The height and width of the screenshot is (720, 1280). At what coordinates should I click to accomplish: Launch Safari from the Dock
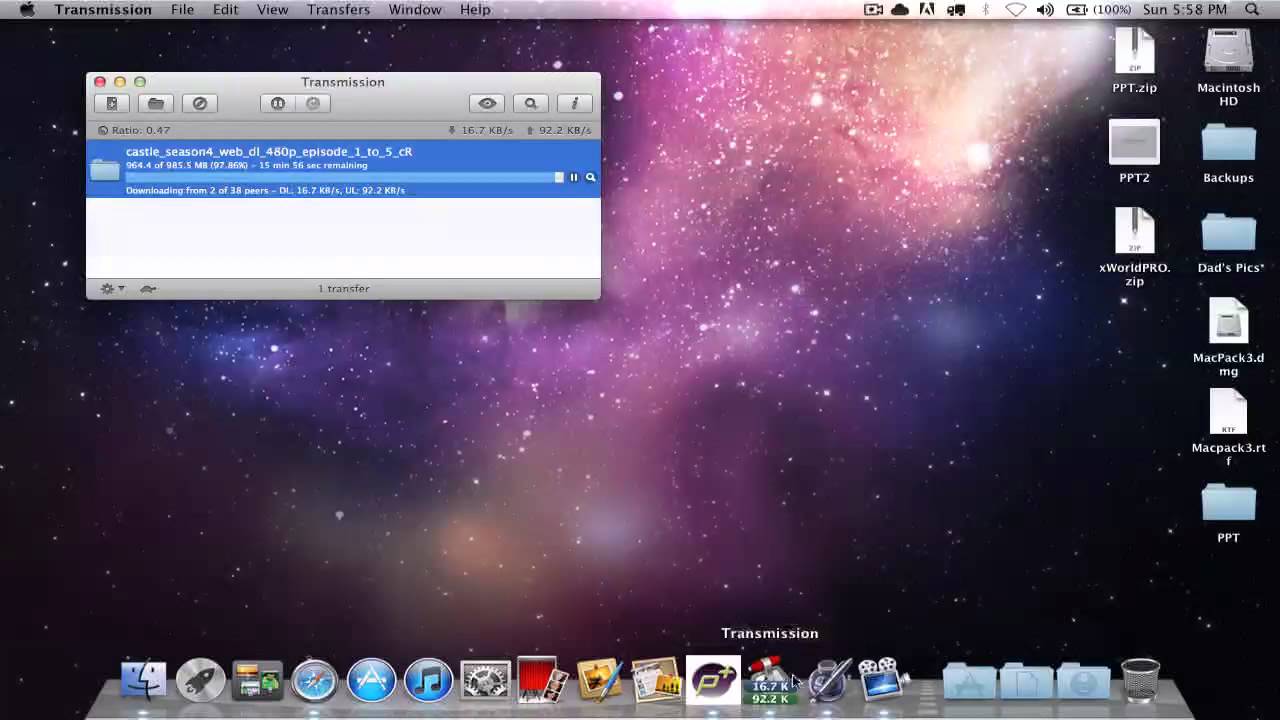point(314,681)
